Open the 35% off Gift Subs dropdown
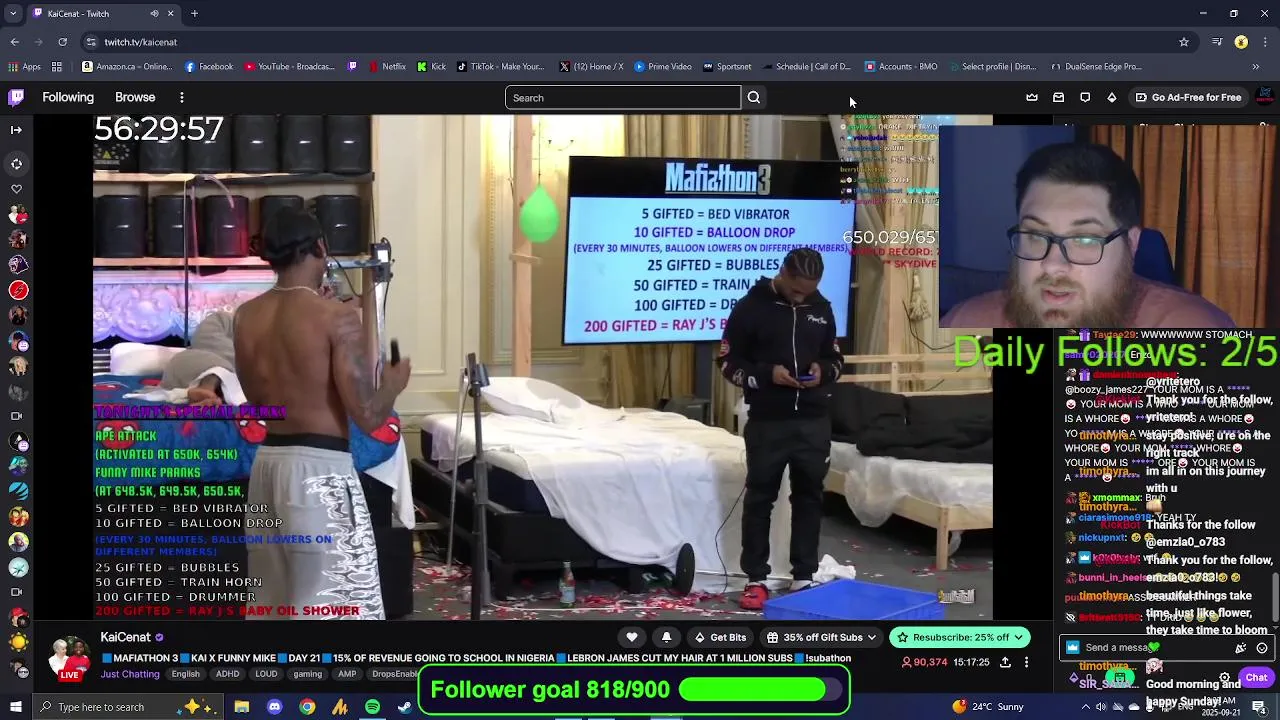1280x720 pixels. point(821,637)
